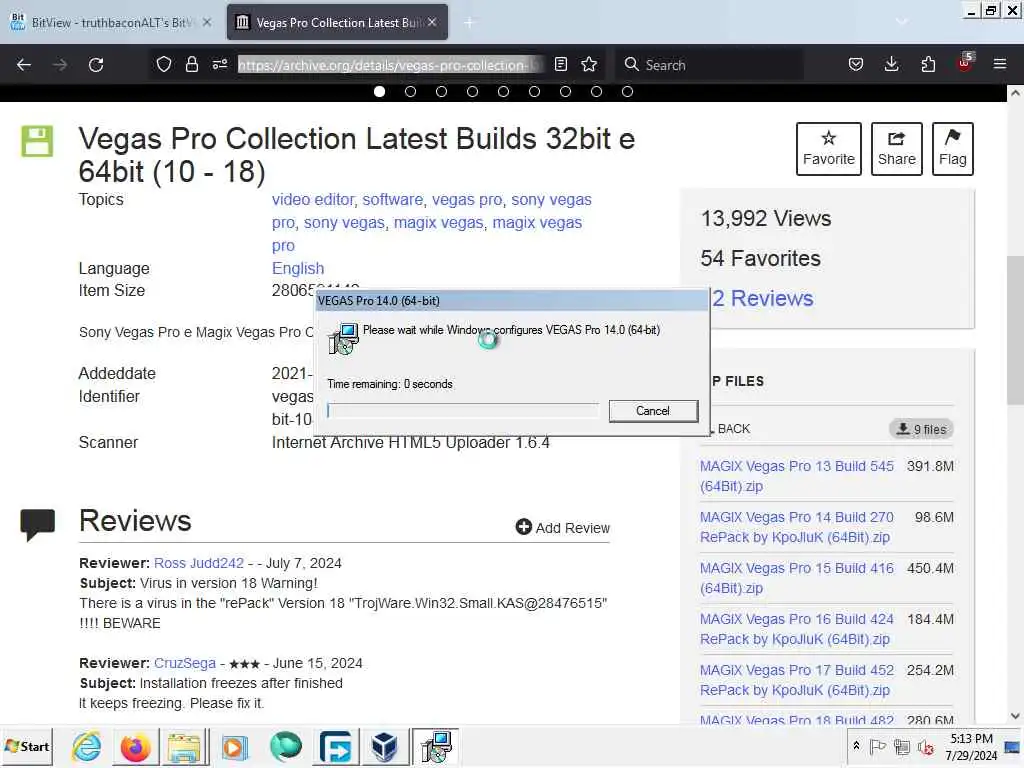This screenshot has height=768, width=1024.
Task: Open site permissions icon in address bar
Action: [x=220, y=65]
